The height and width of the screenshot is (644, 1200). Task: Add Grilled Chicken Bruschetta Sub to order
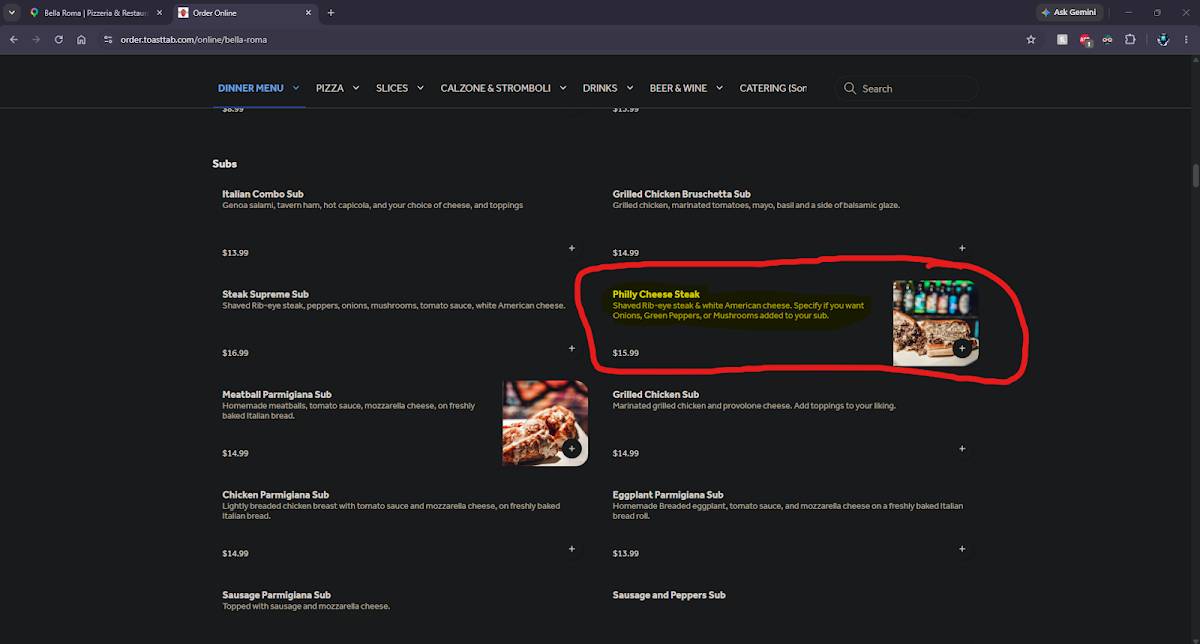pyautogui.click(x=962, y=248)
